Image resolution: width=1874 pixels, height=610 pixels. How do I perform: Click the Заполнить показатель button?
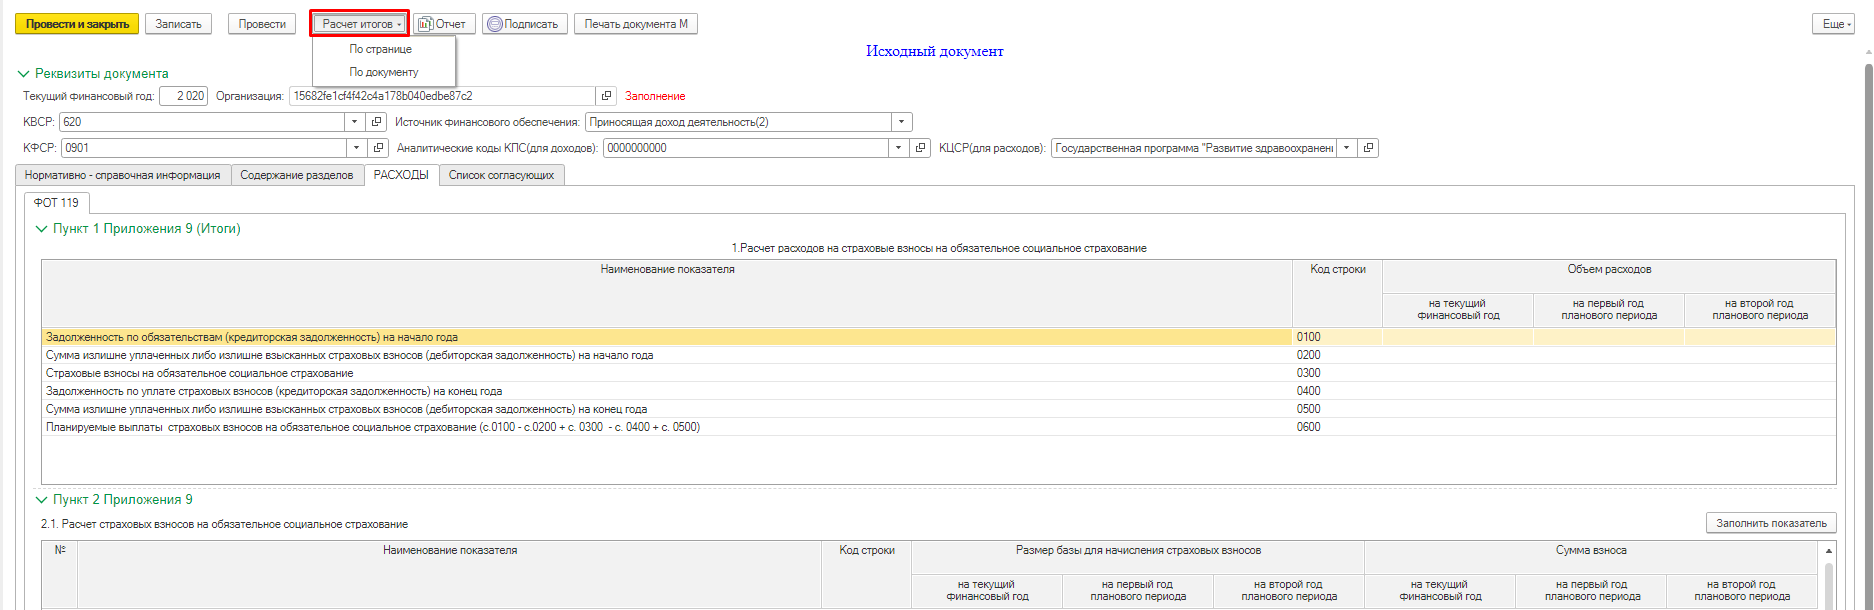(1770, 523)
